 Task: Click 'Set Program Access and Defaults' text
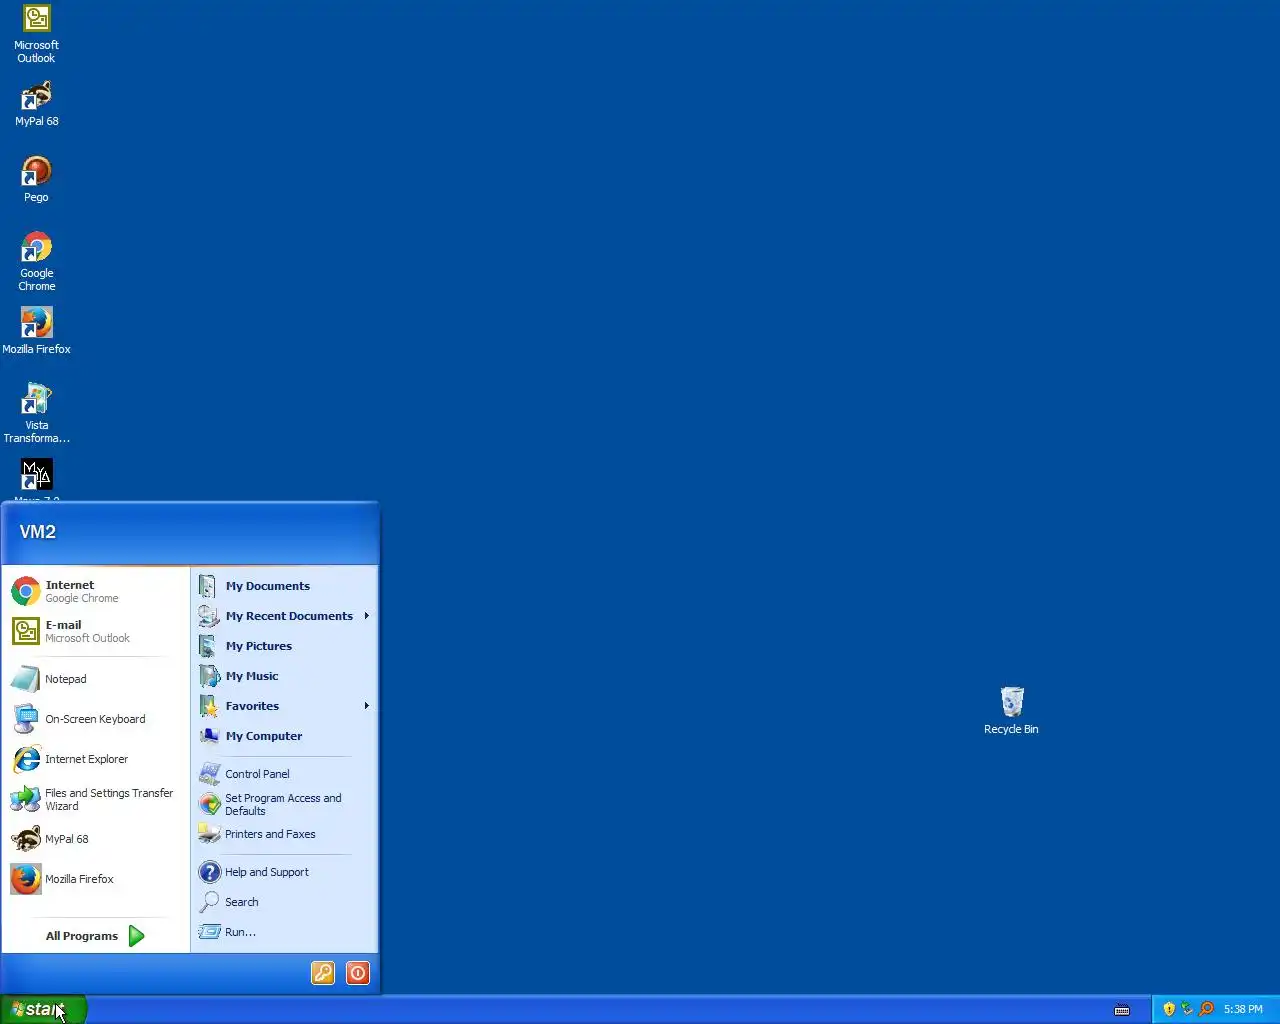click(283, 804)
